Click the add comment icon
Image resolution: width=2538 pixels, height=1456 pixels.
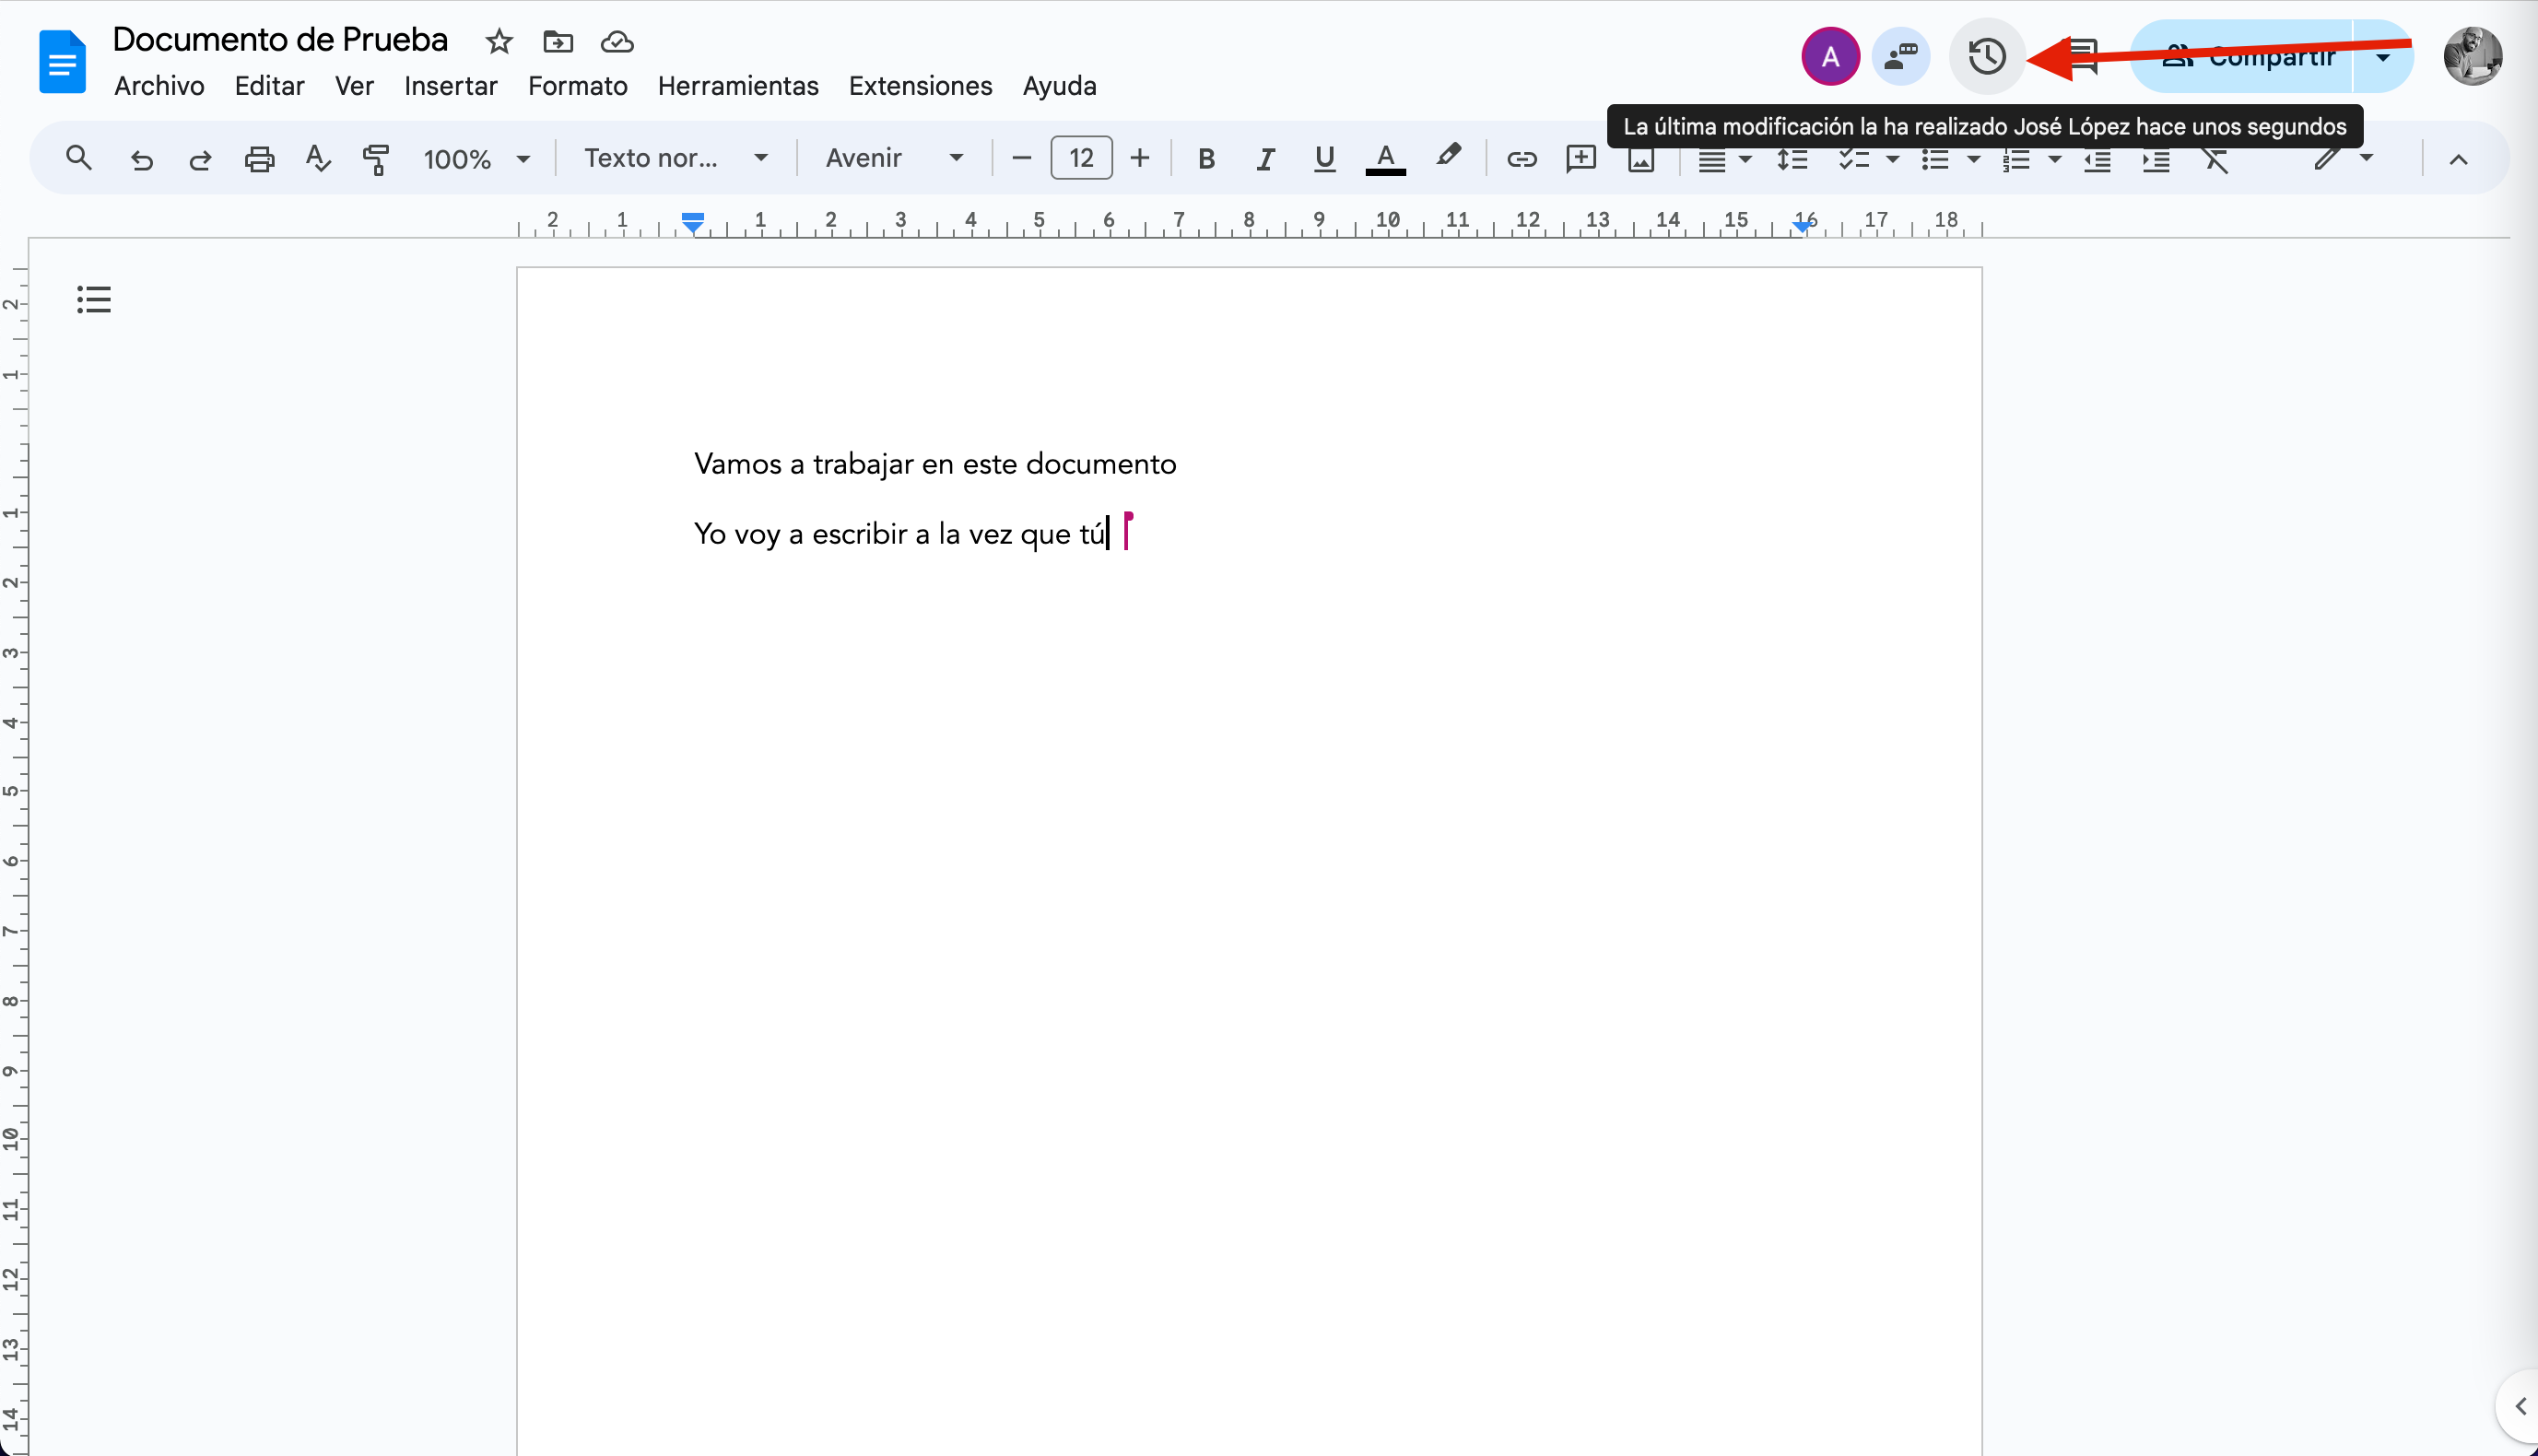point(1580,158)
